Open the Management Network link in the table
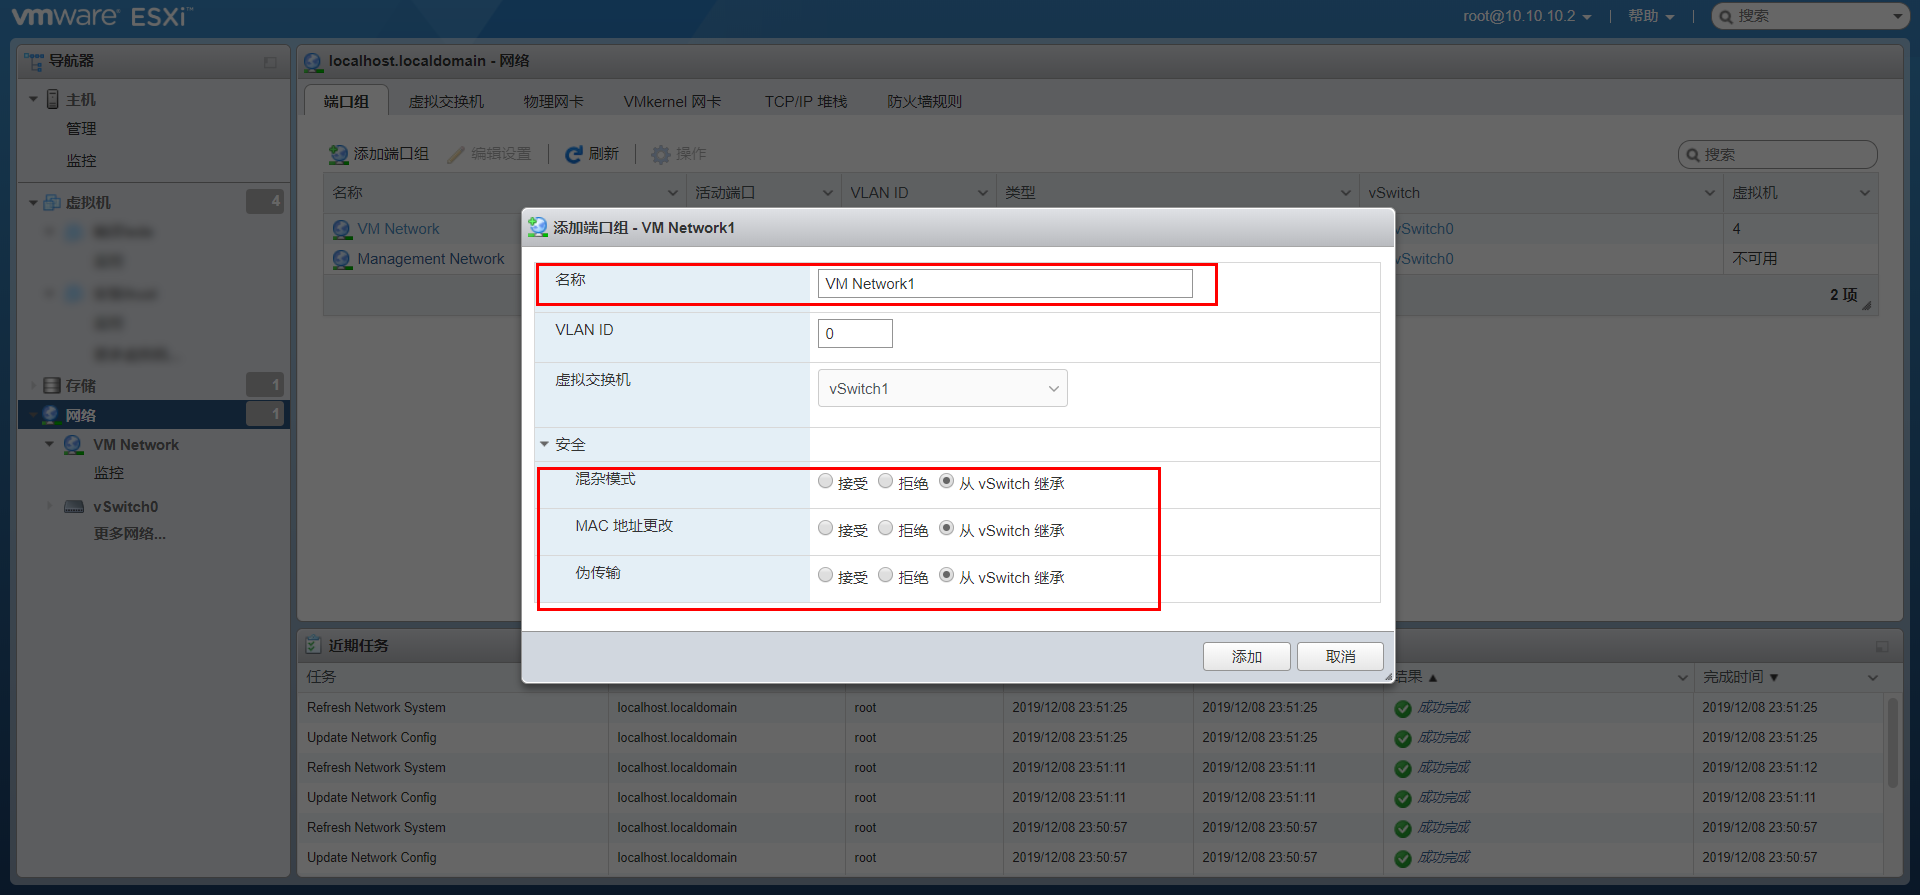This screenshot has width=1920, height=895. pos(431,259)
